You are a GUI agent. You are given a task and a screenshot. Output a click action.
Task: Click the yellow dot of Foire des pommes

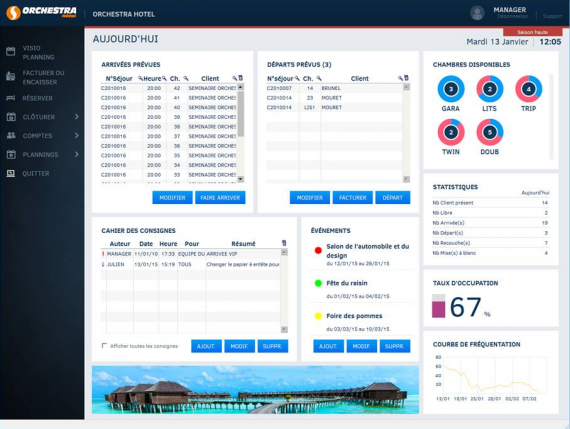[x=318, y=316]
